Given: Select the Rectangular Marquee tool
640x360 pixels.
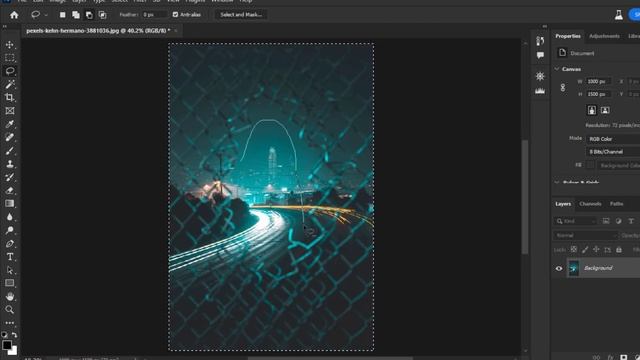Looking at the screenshot, I should (x=10, y=58).
